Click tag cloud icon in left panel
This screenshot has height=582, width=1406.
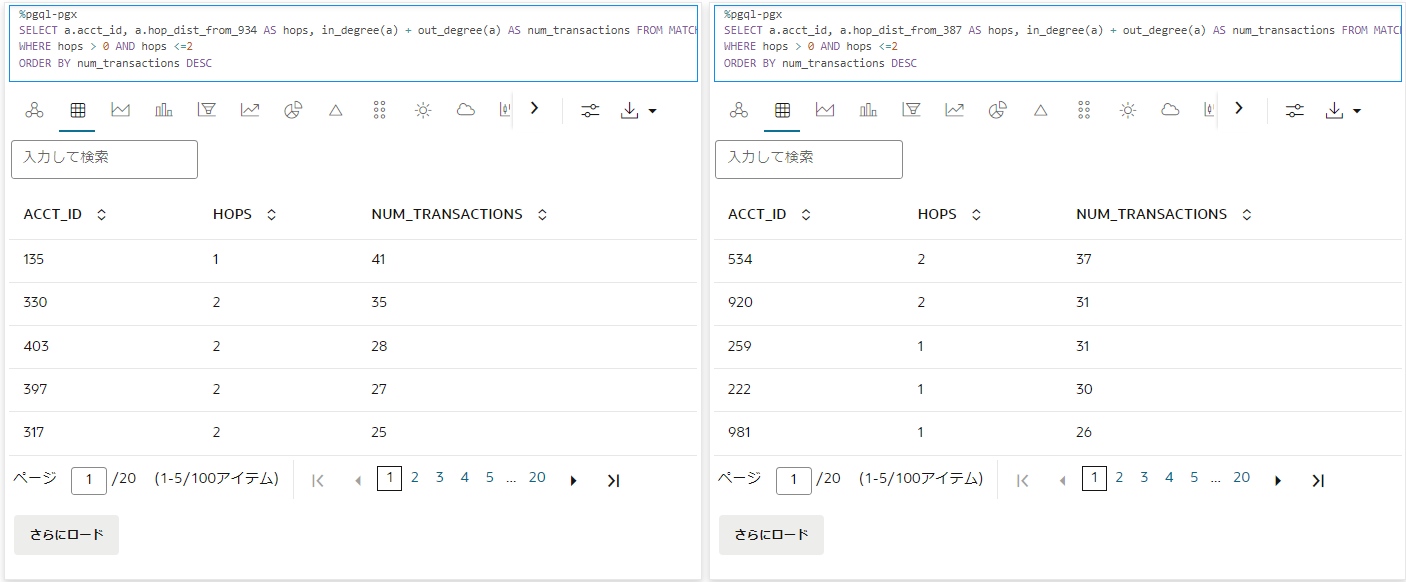coord(465,110)
